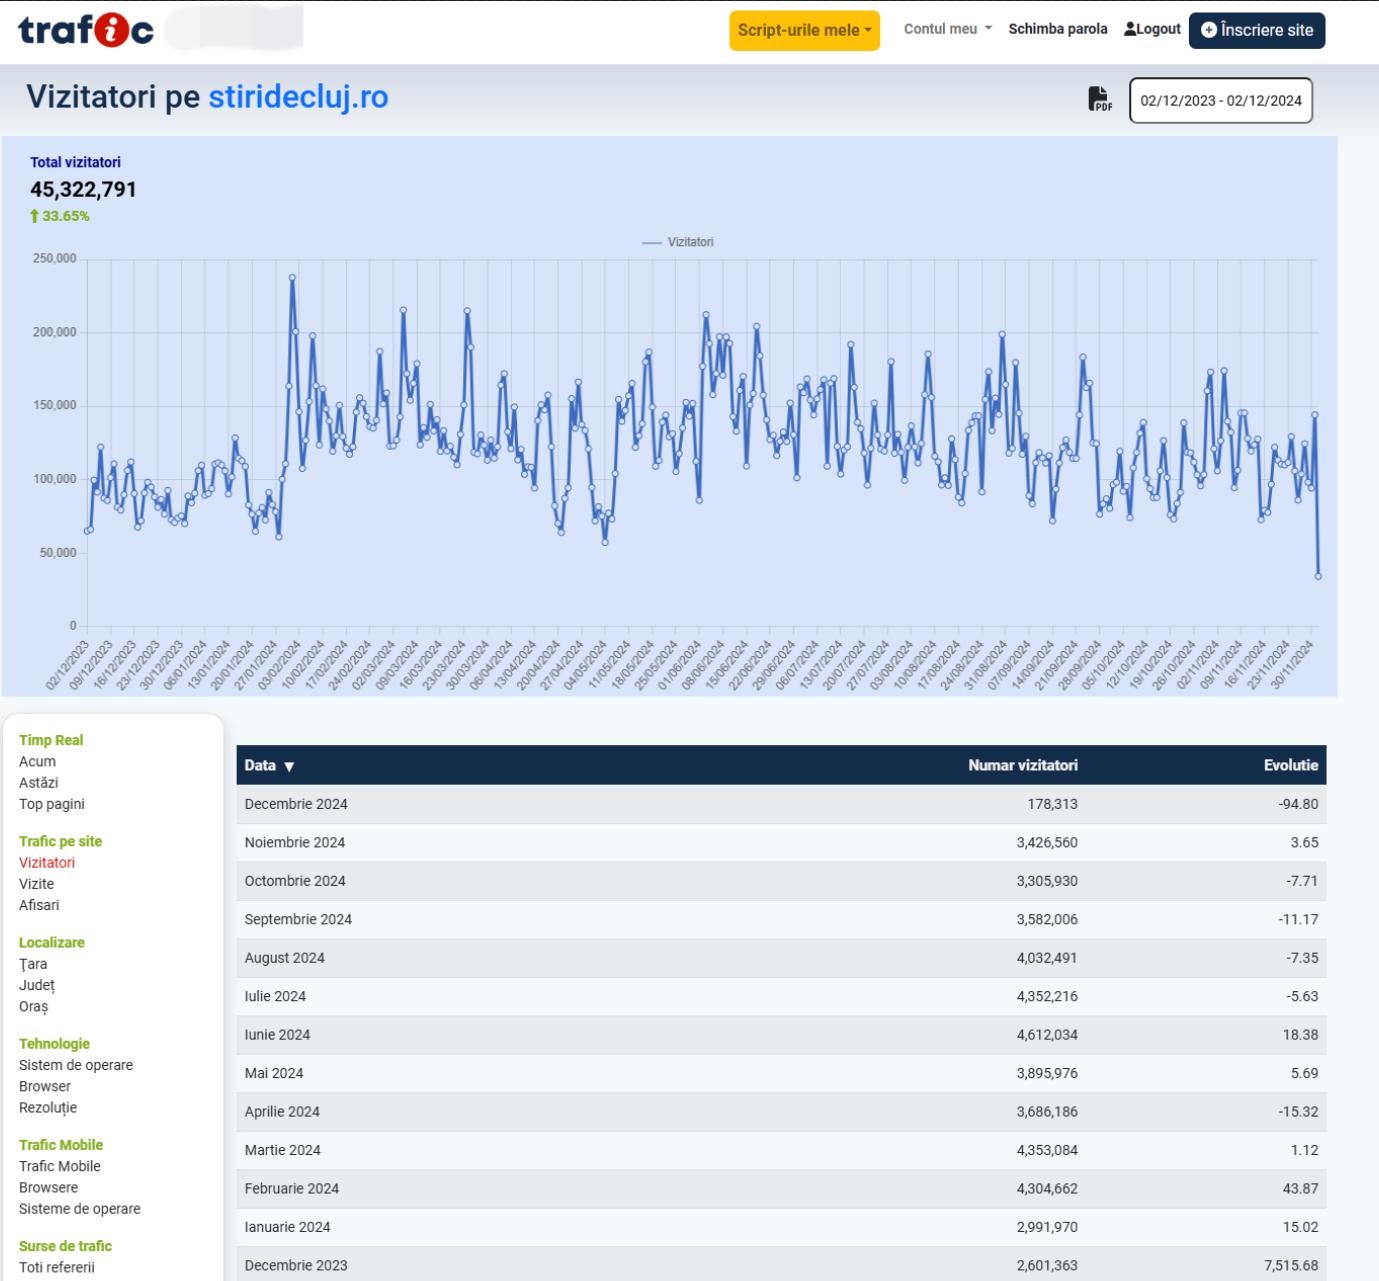
Task: Sort by Numar vizitatori column header
Action: coord(1022,765)
